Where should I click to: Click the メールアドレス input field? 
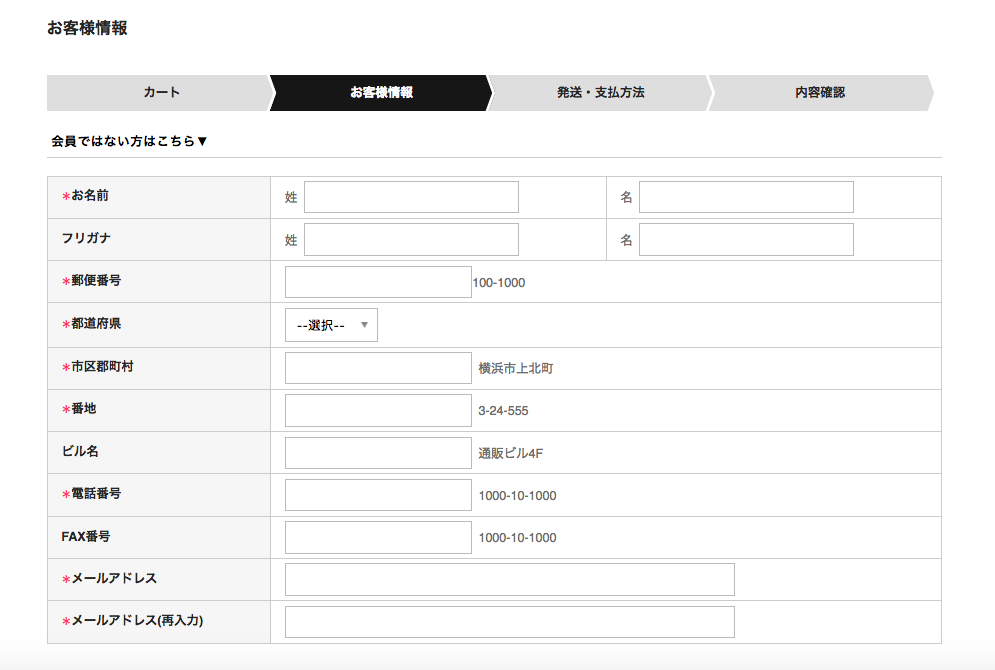pyautogui.click(x=510, y=579)
